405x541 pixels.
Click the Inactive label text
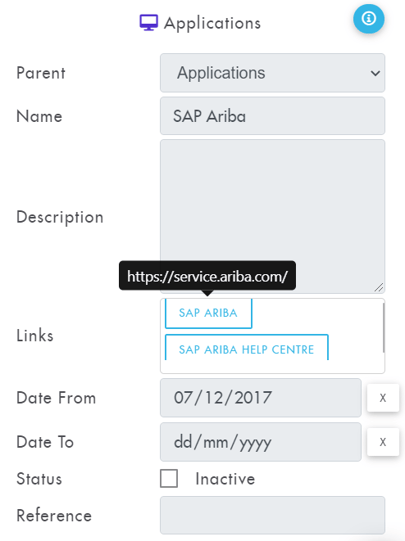click(x=225, y=479)
